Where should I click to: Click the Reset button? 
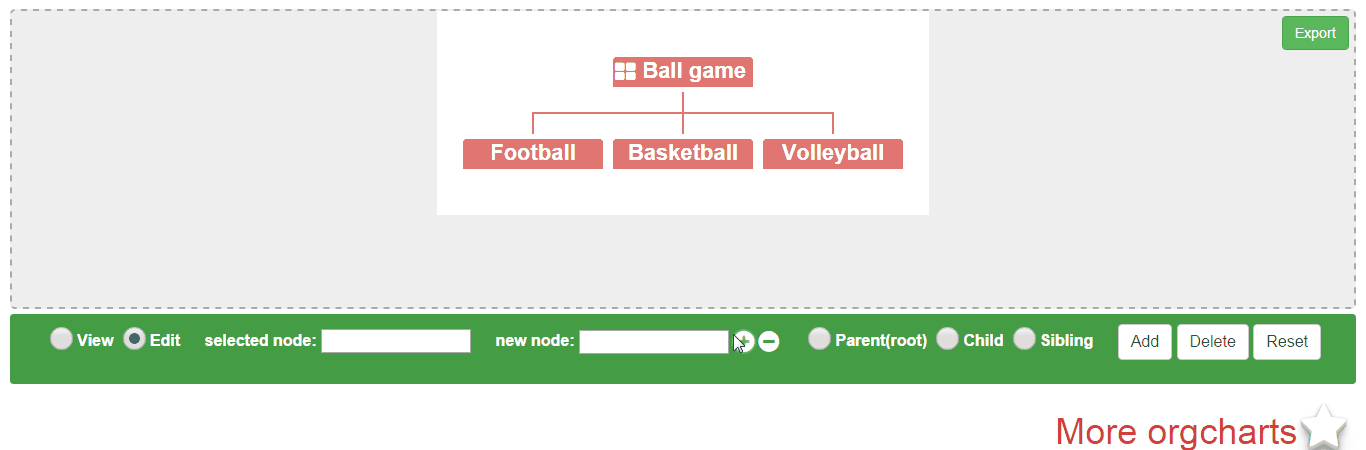(x=1287, y=342)
